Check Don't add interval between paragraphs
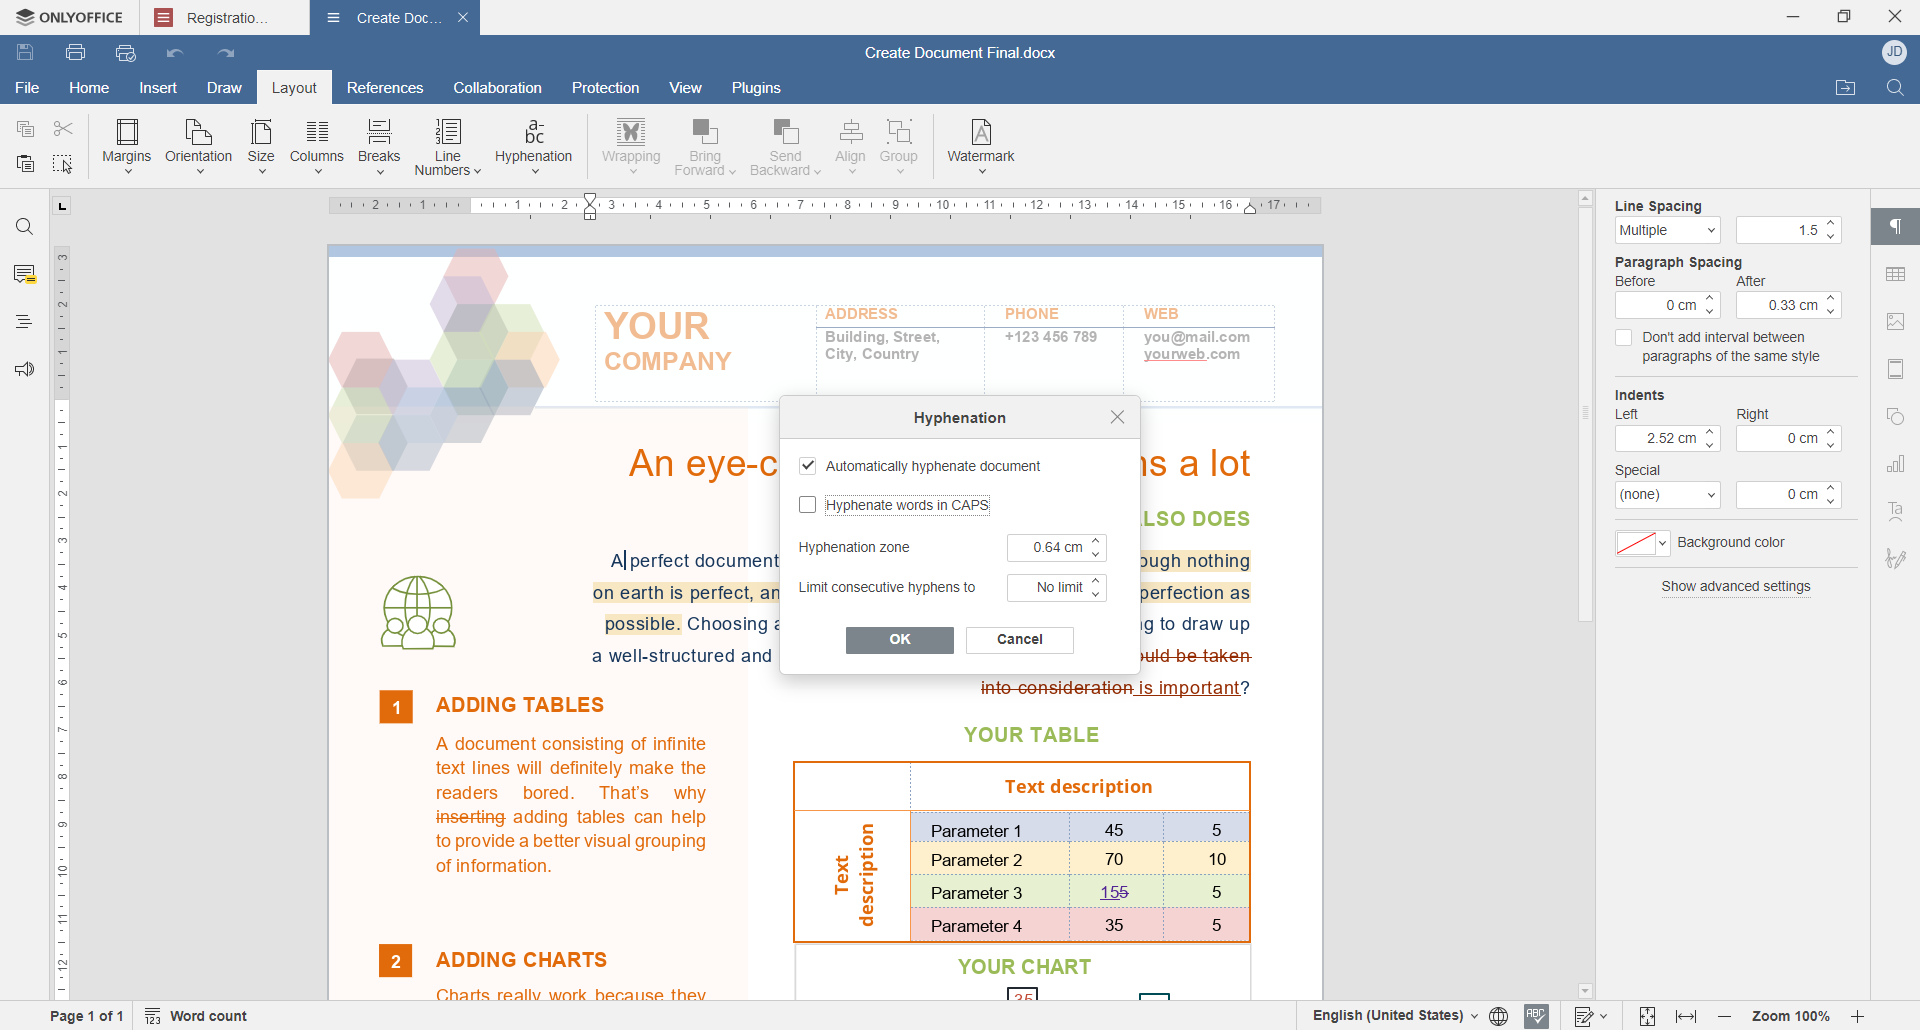Screen dimensions: 1920x1030 pos(1624,338)
